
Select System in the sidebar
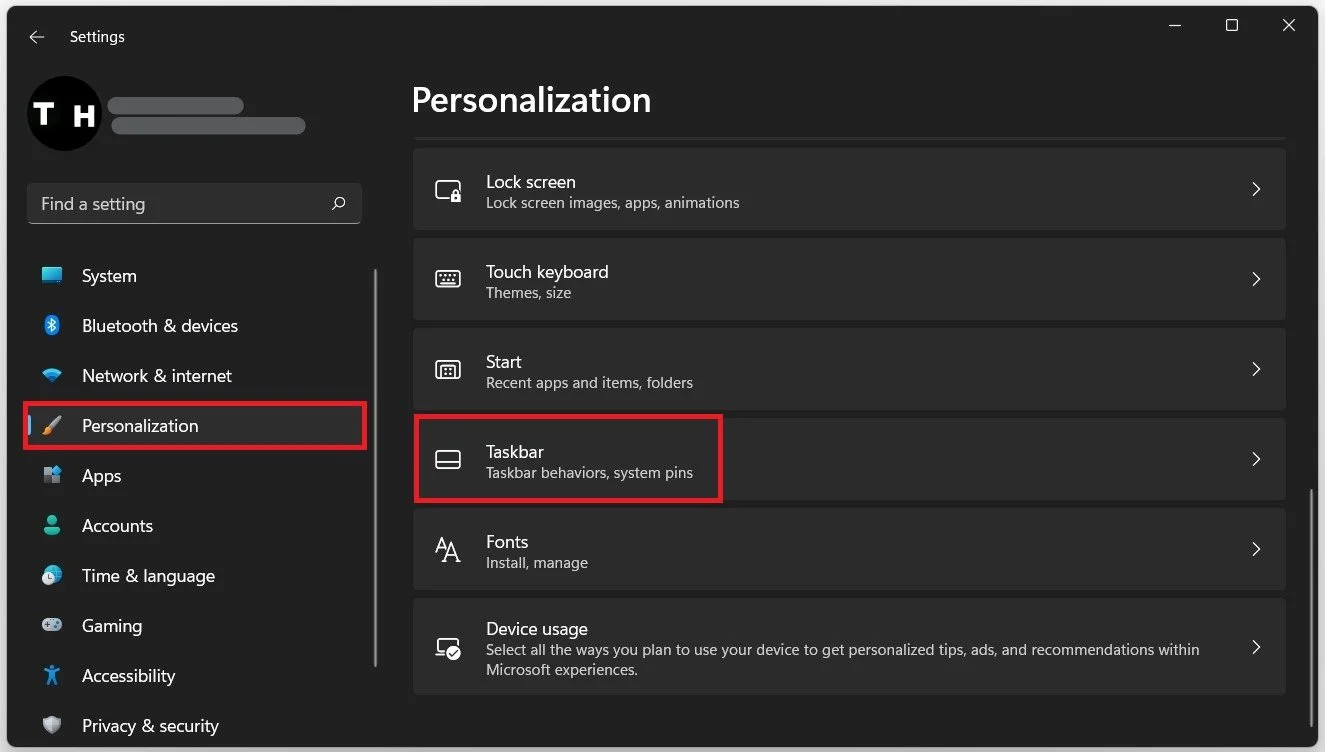pyautogui.click(x=195, y=276)
